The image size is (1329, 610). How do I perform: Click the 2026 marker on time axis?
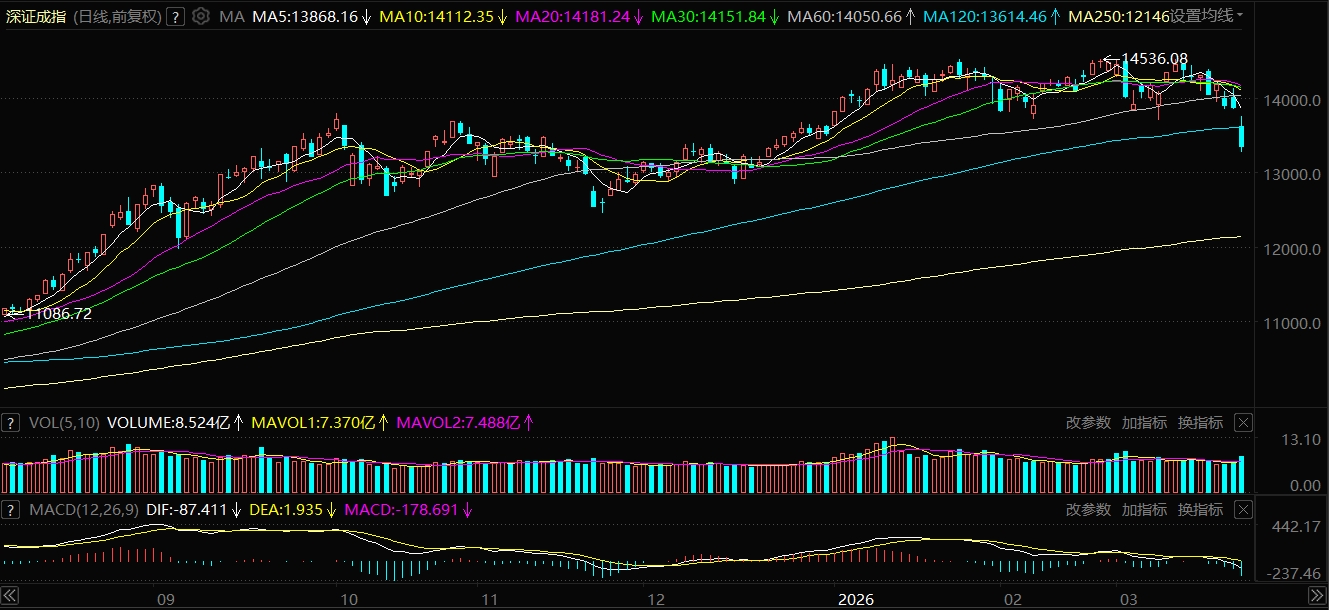pos(856,599)
